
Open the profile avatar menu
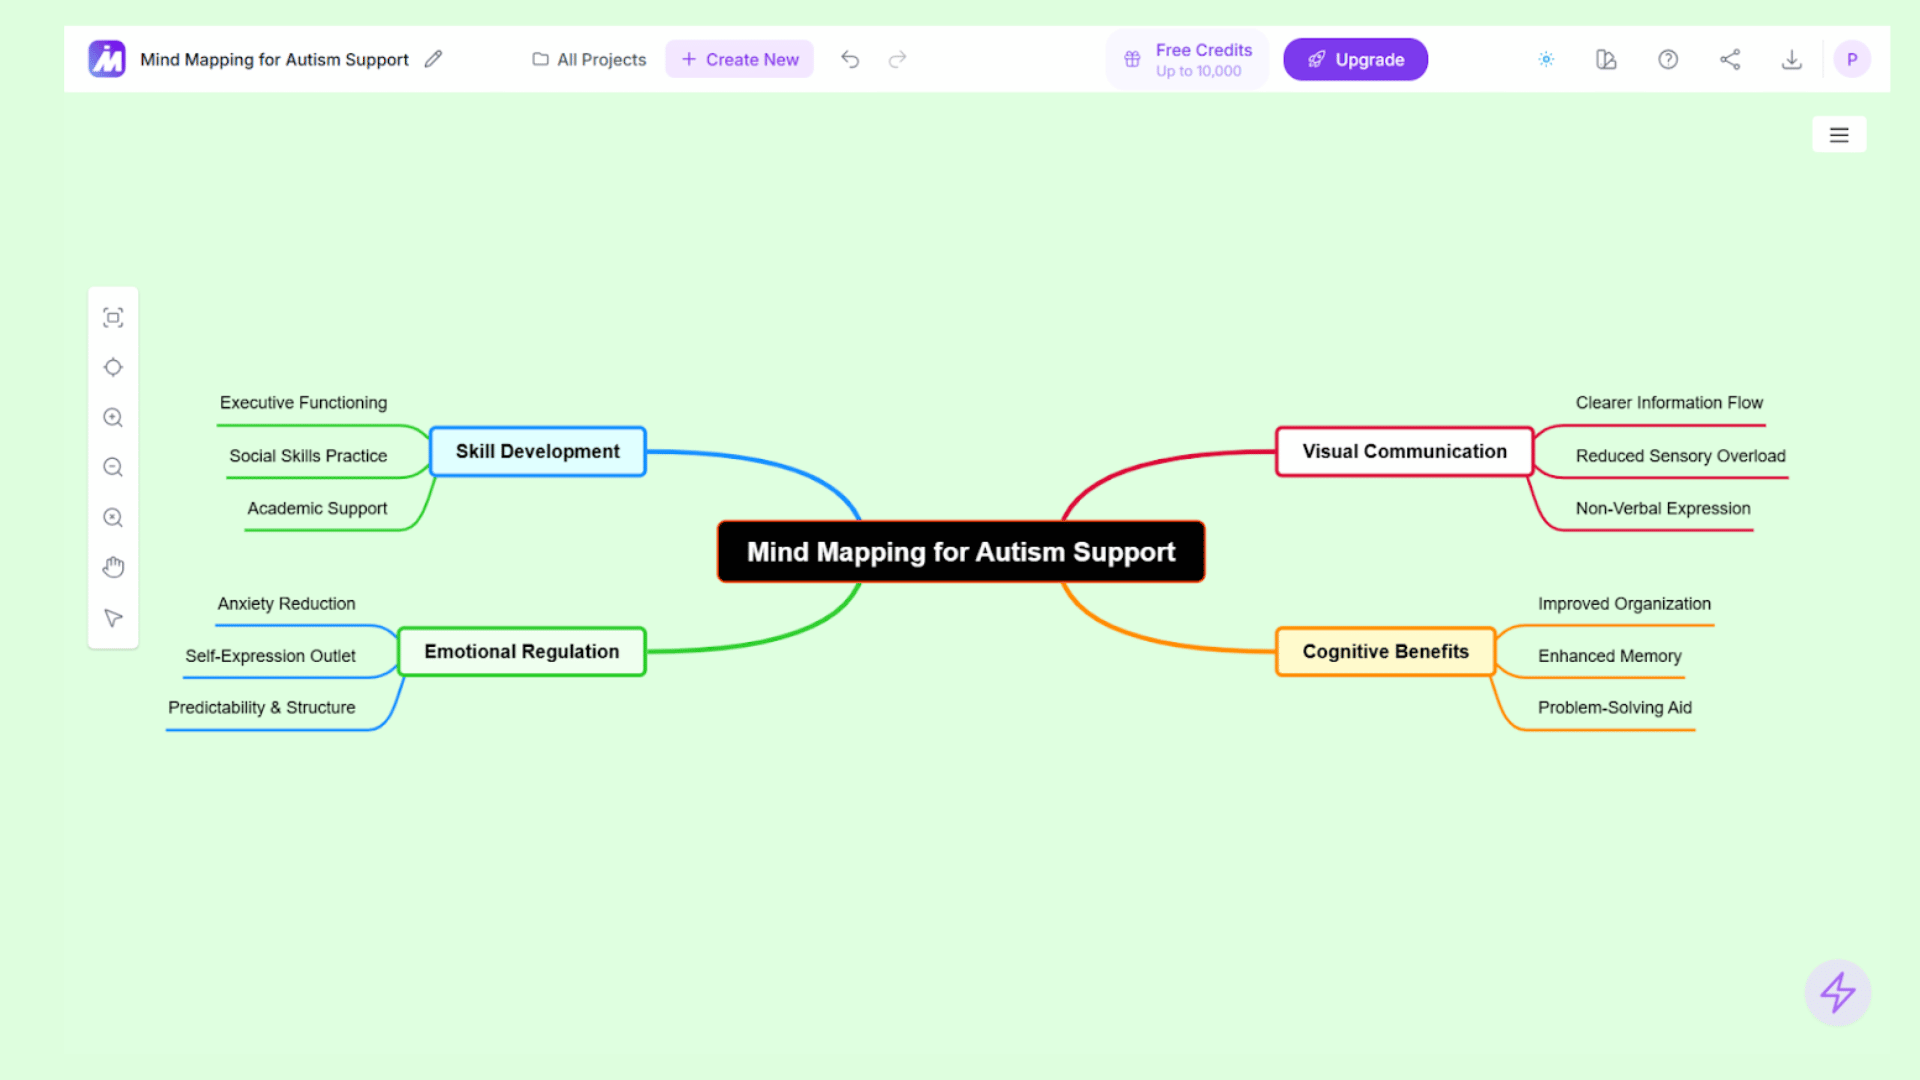pyautogui.click(x=1852, y=59)
